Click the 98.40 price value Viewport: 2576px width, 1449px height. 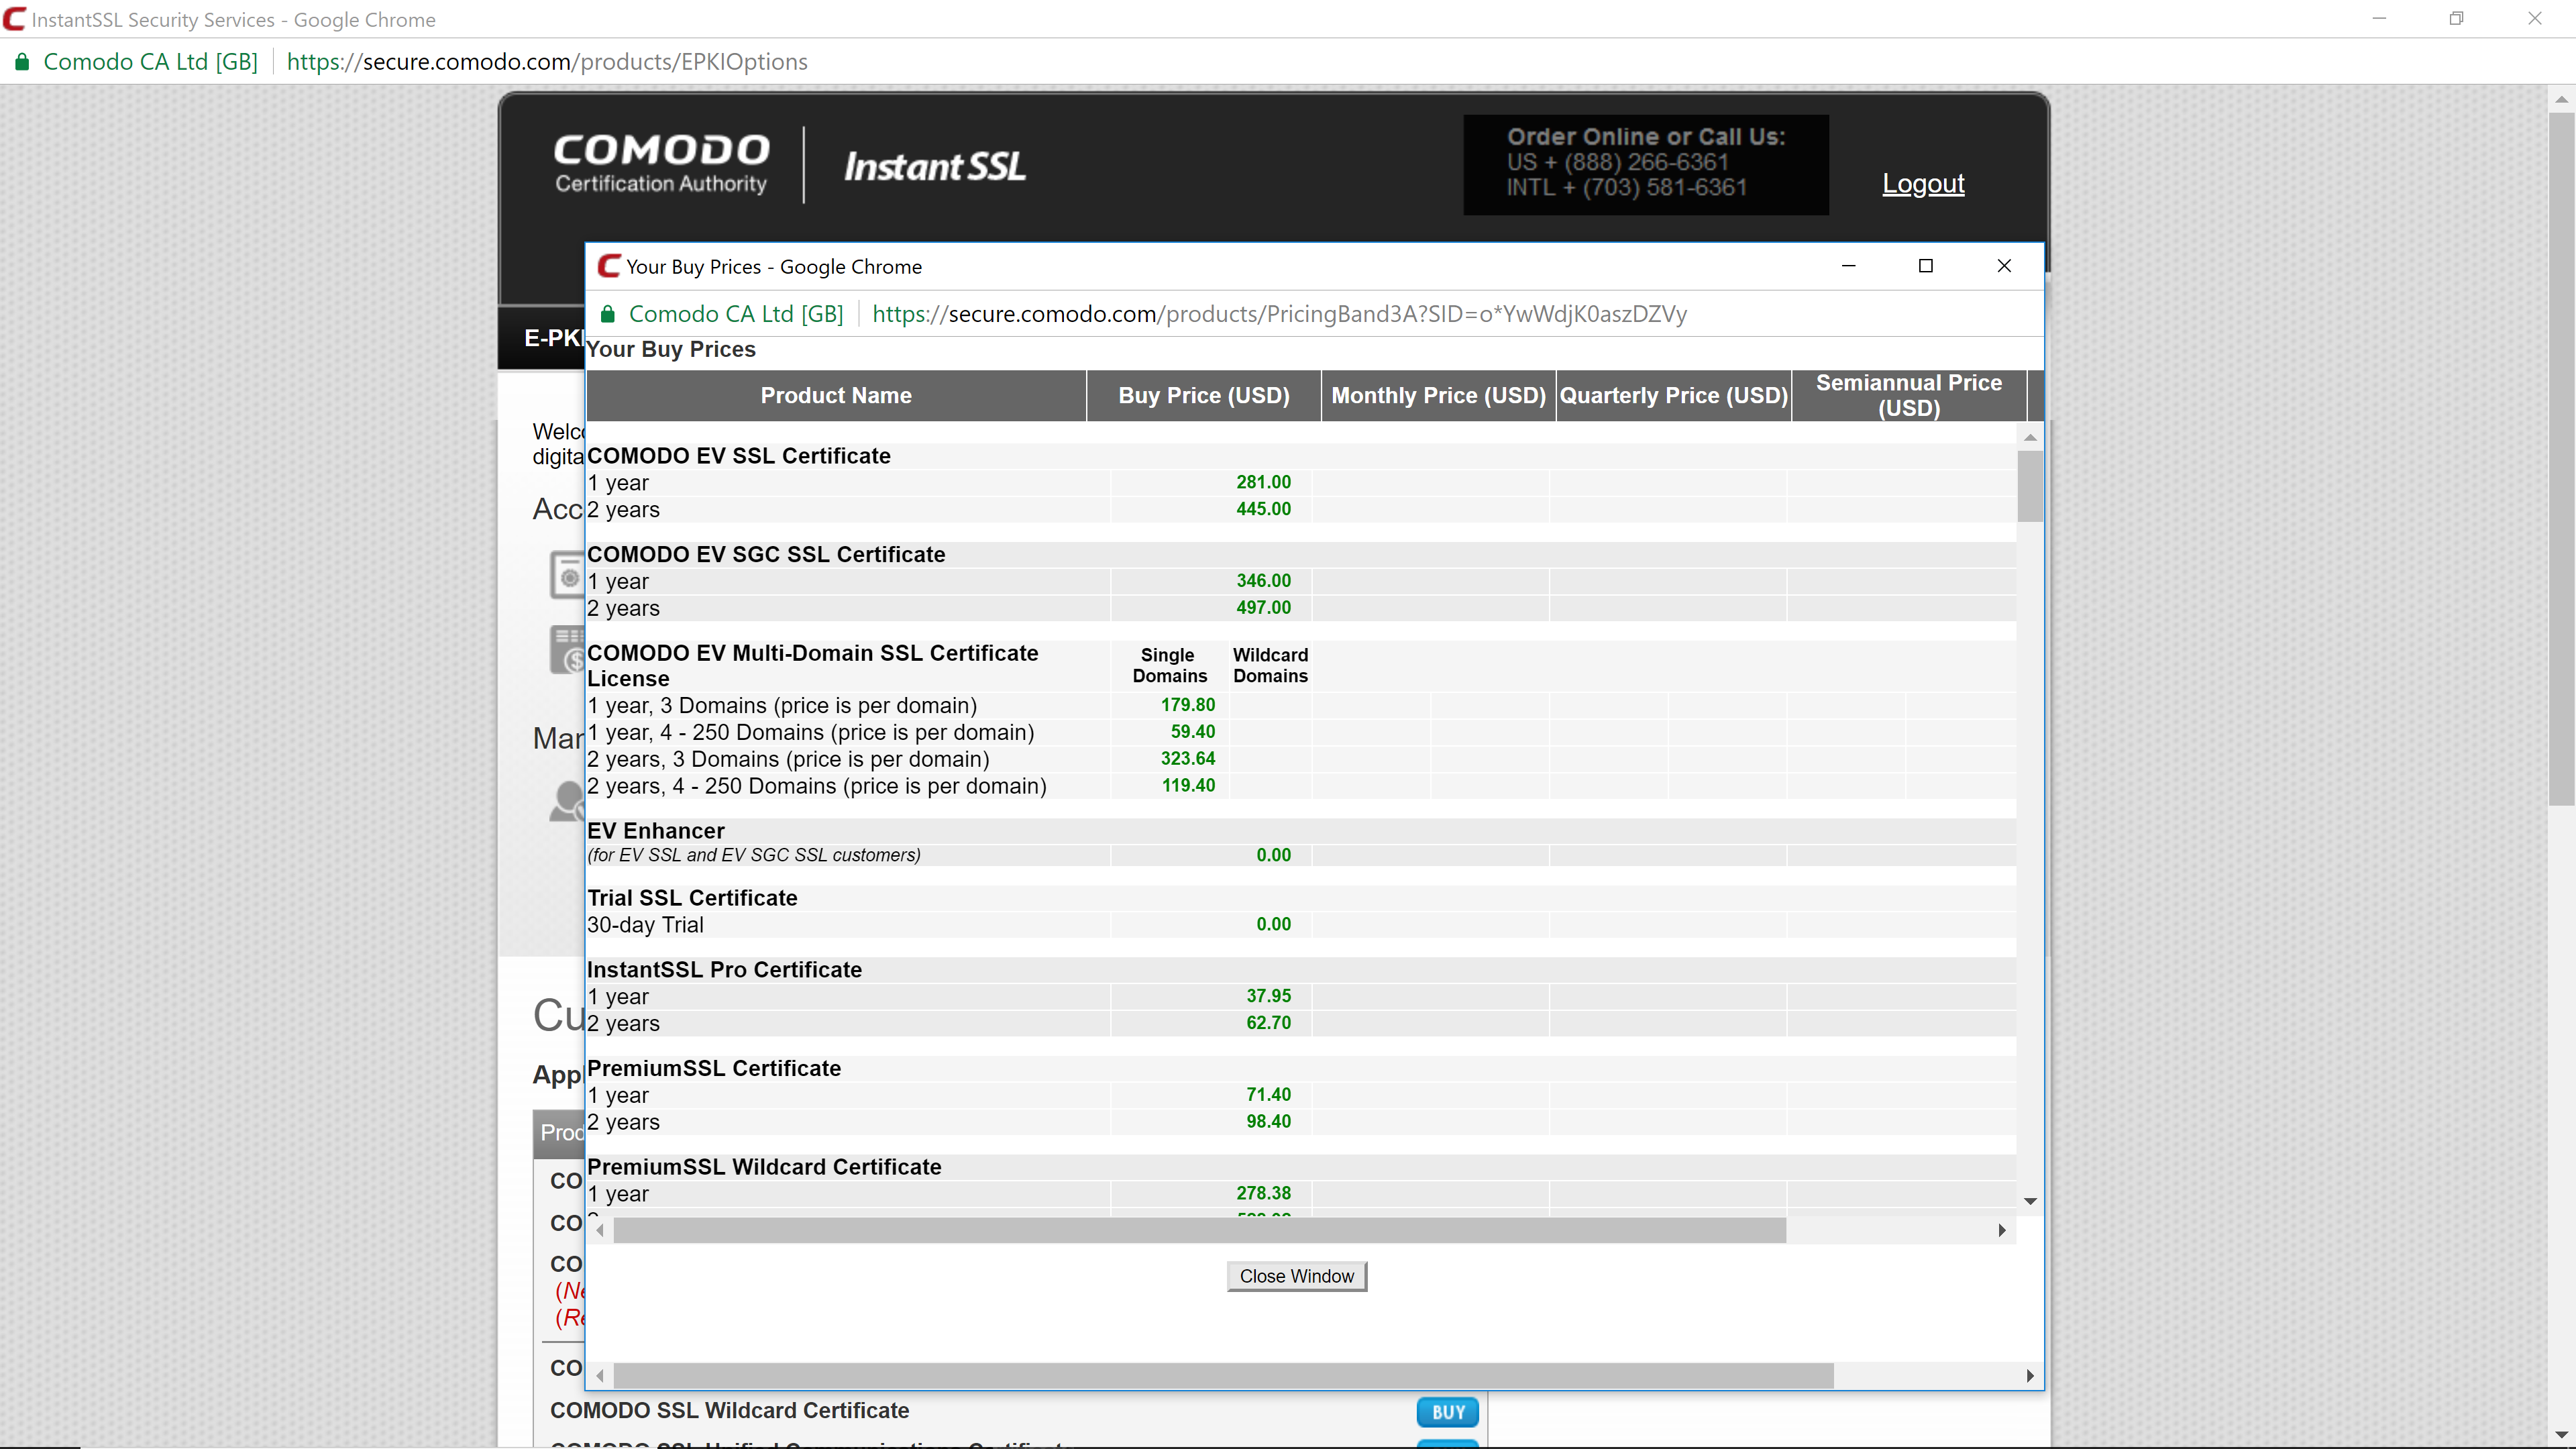point(1268,1122)
